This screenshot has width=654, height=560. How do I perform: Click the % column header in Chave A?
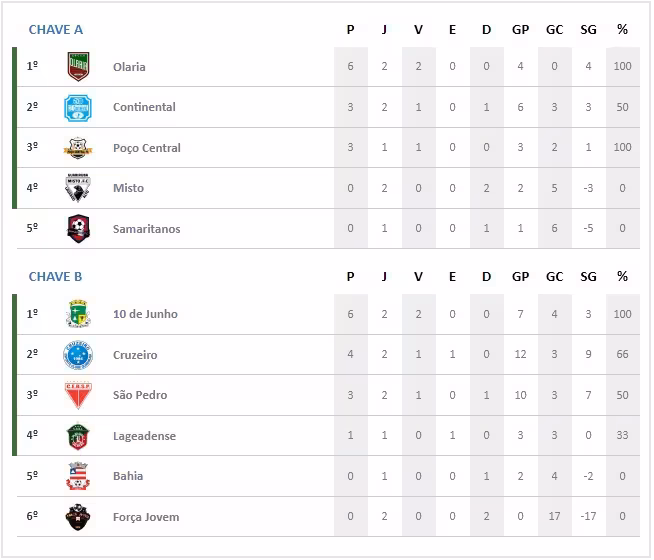tap(622, 29)
